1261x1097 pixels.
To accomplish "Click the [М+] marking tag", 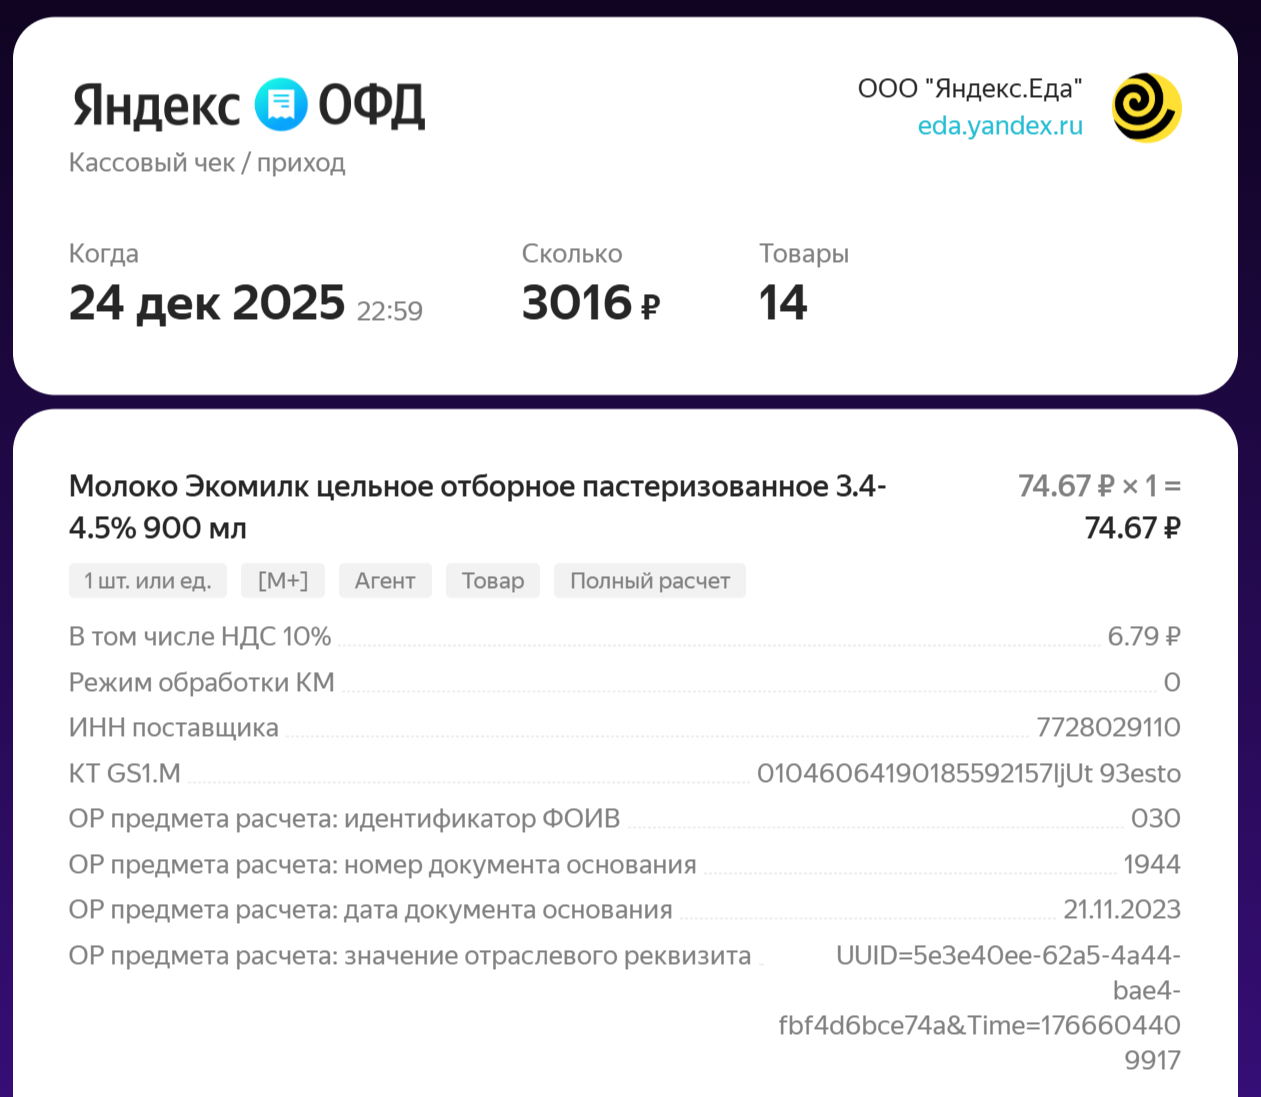I will click(283, 581).
